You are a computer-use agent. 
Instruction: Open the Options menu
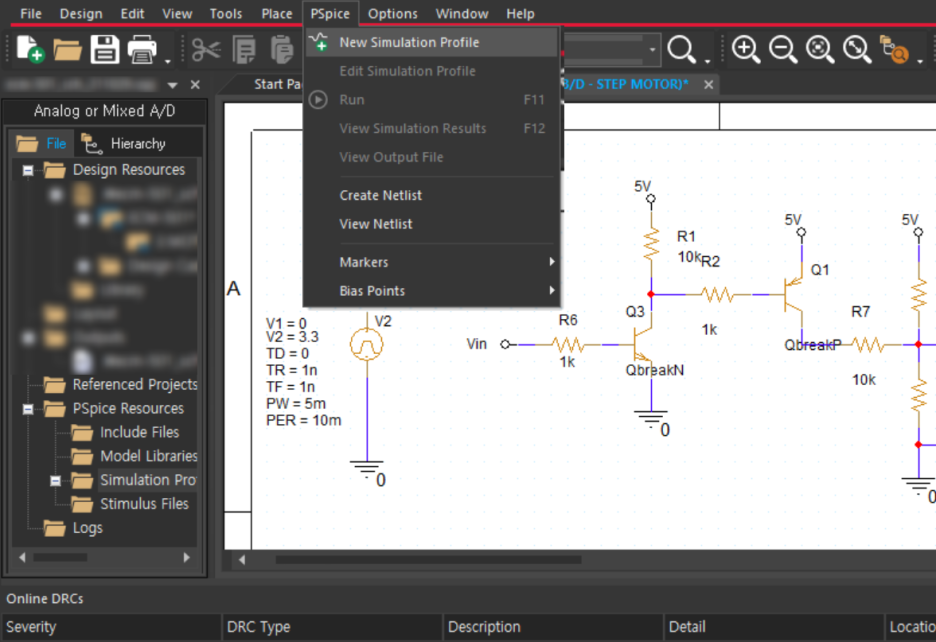392,14
